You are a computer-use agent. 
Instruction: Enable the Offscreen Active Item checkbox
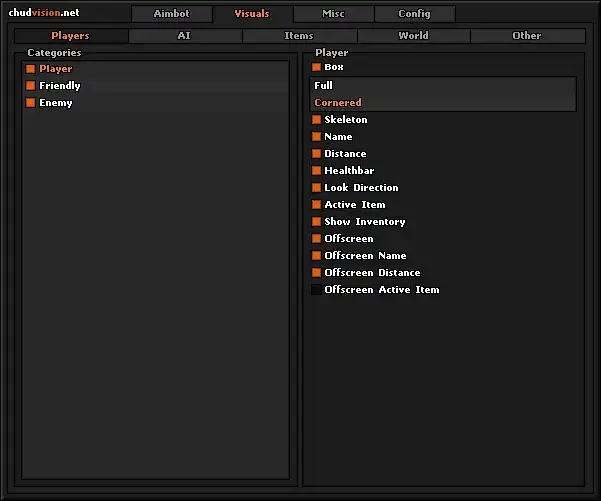click(317, 290)
